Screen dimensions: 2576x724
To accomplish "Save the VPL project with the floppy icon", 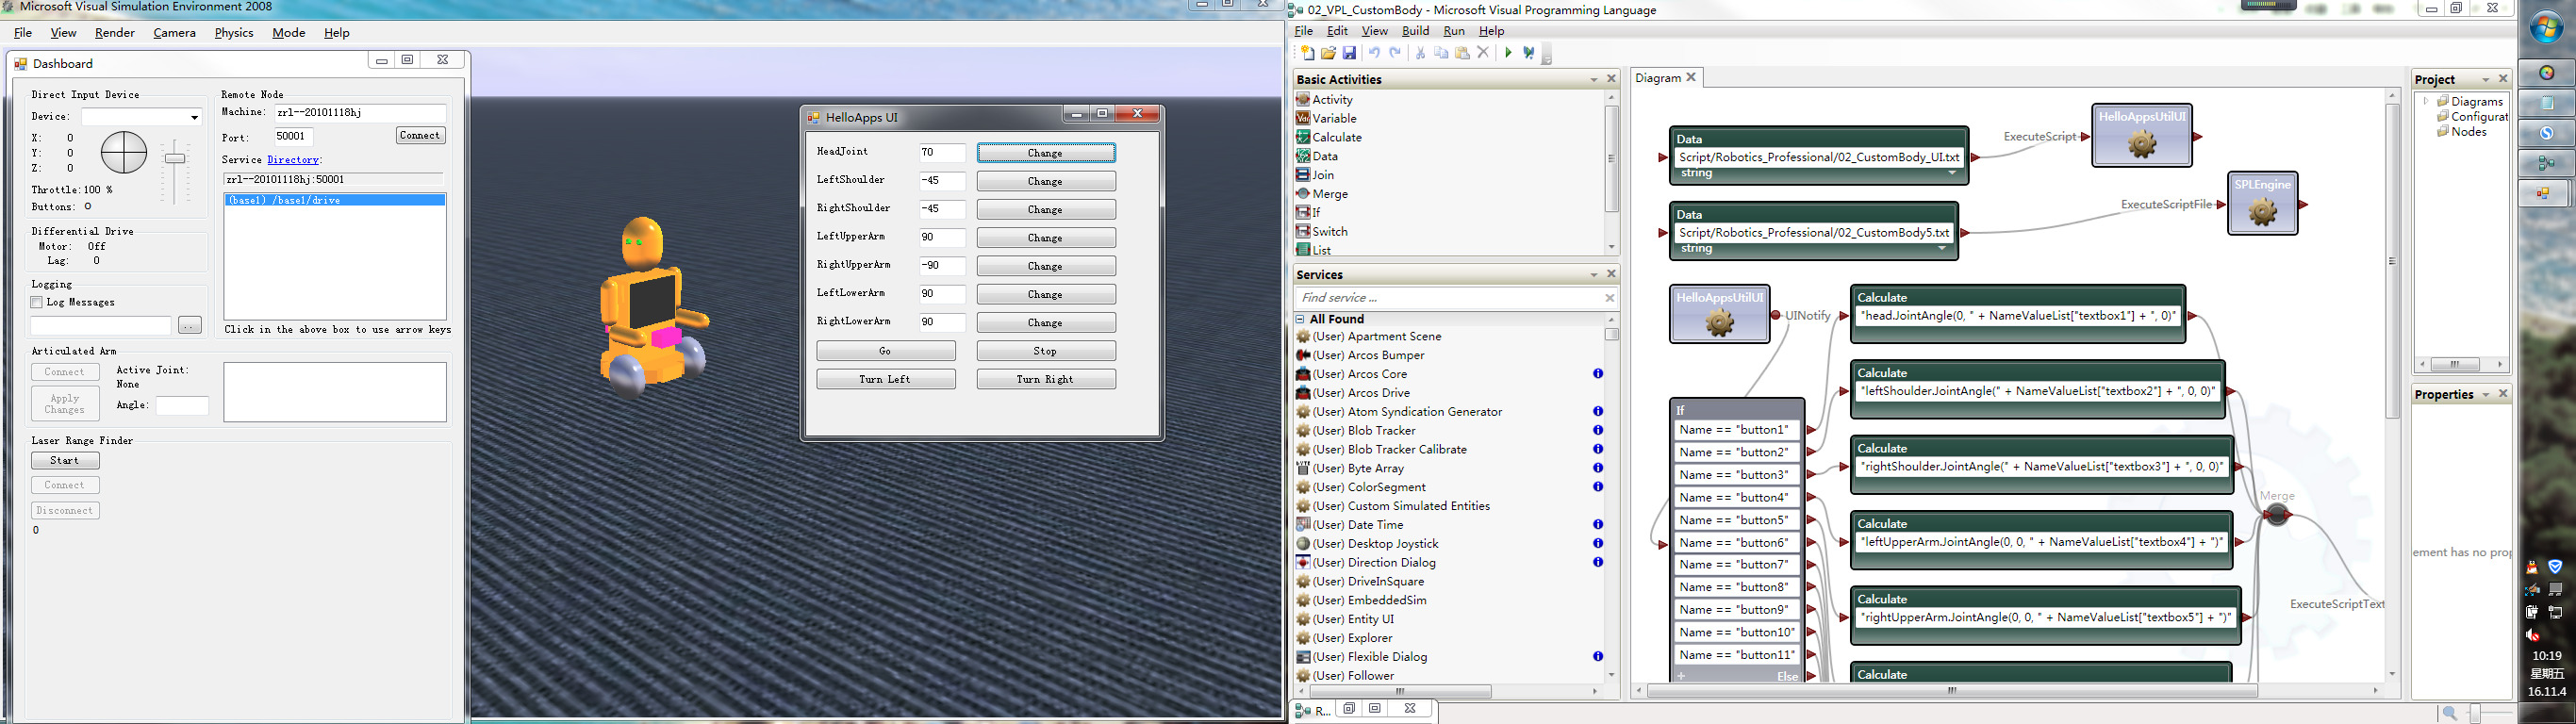I will 1349,53.
